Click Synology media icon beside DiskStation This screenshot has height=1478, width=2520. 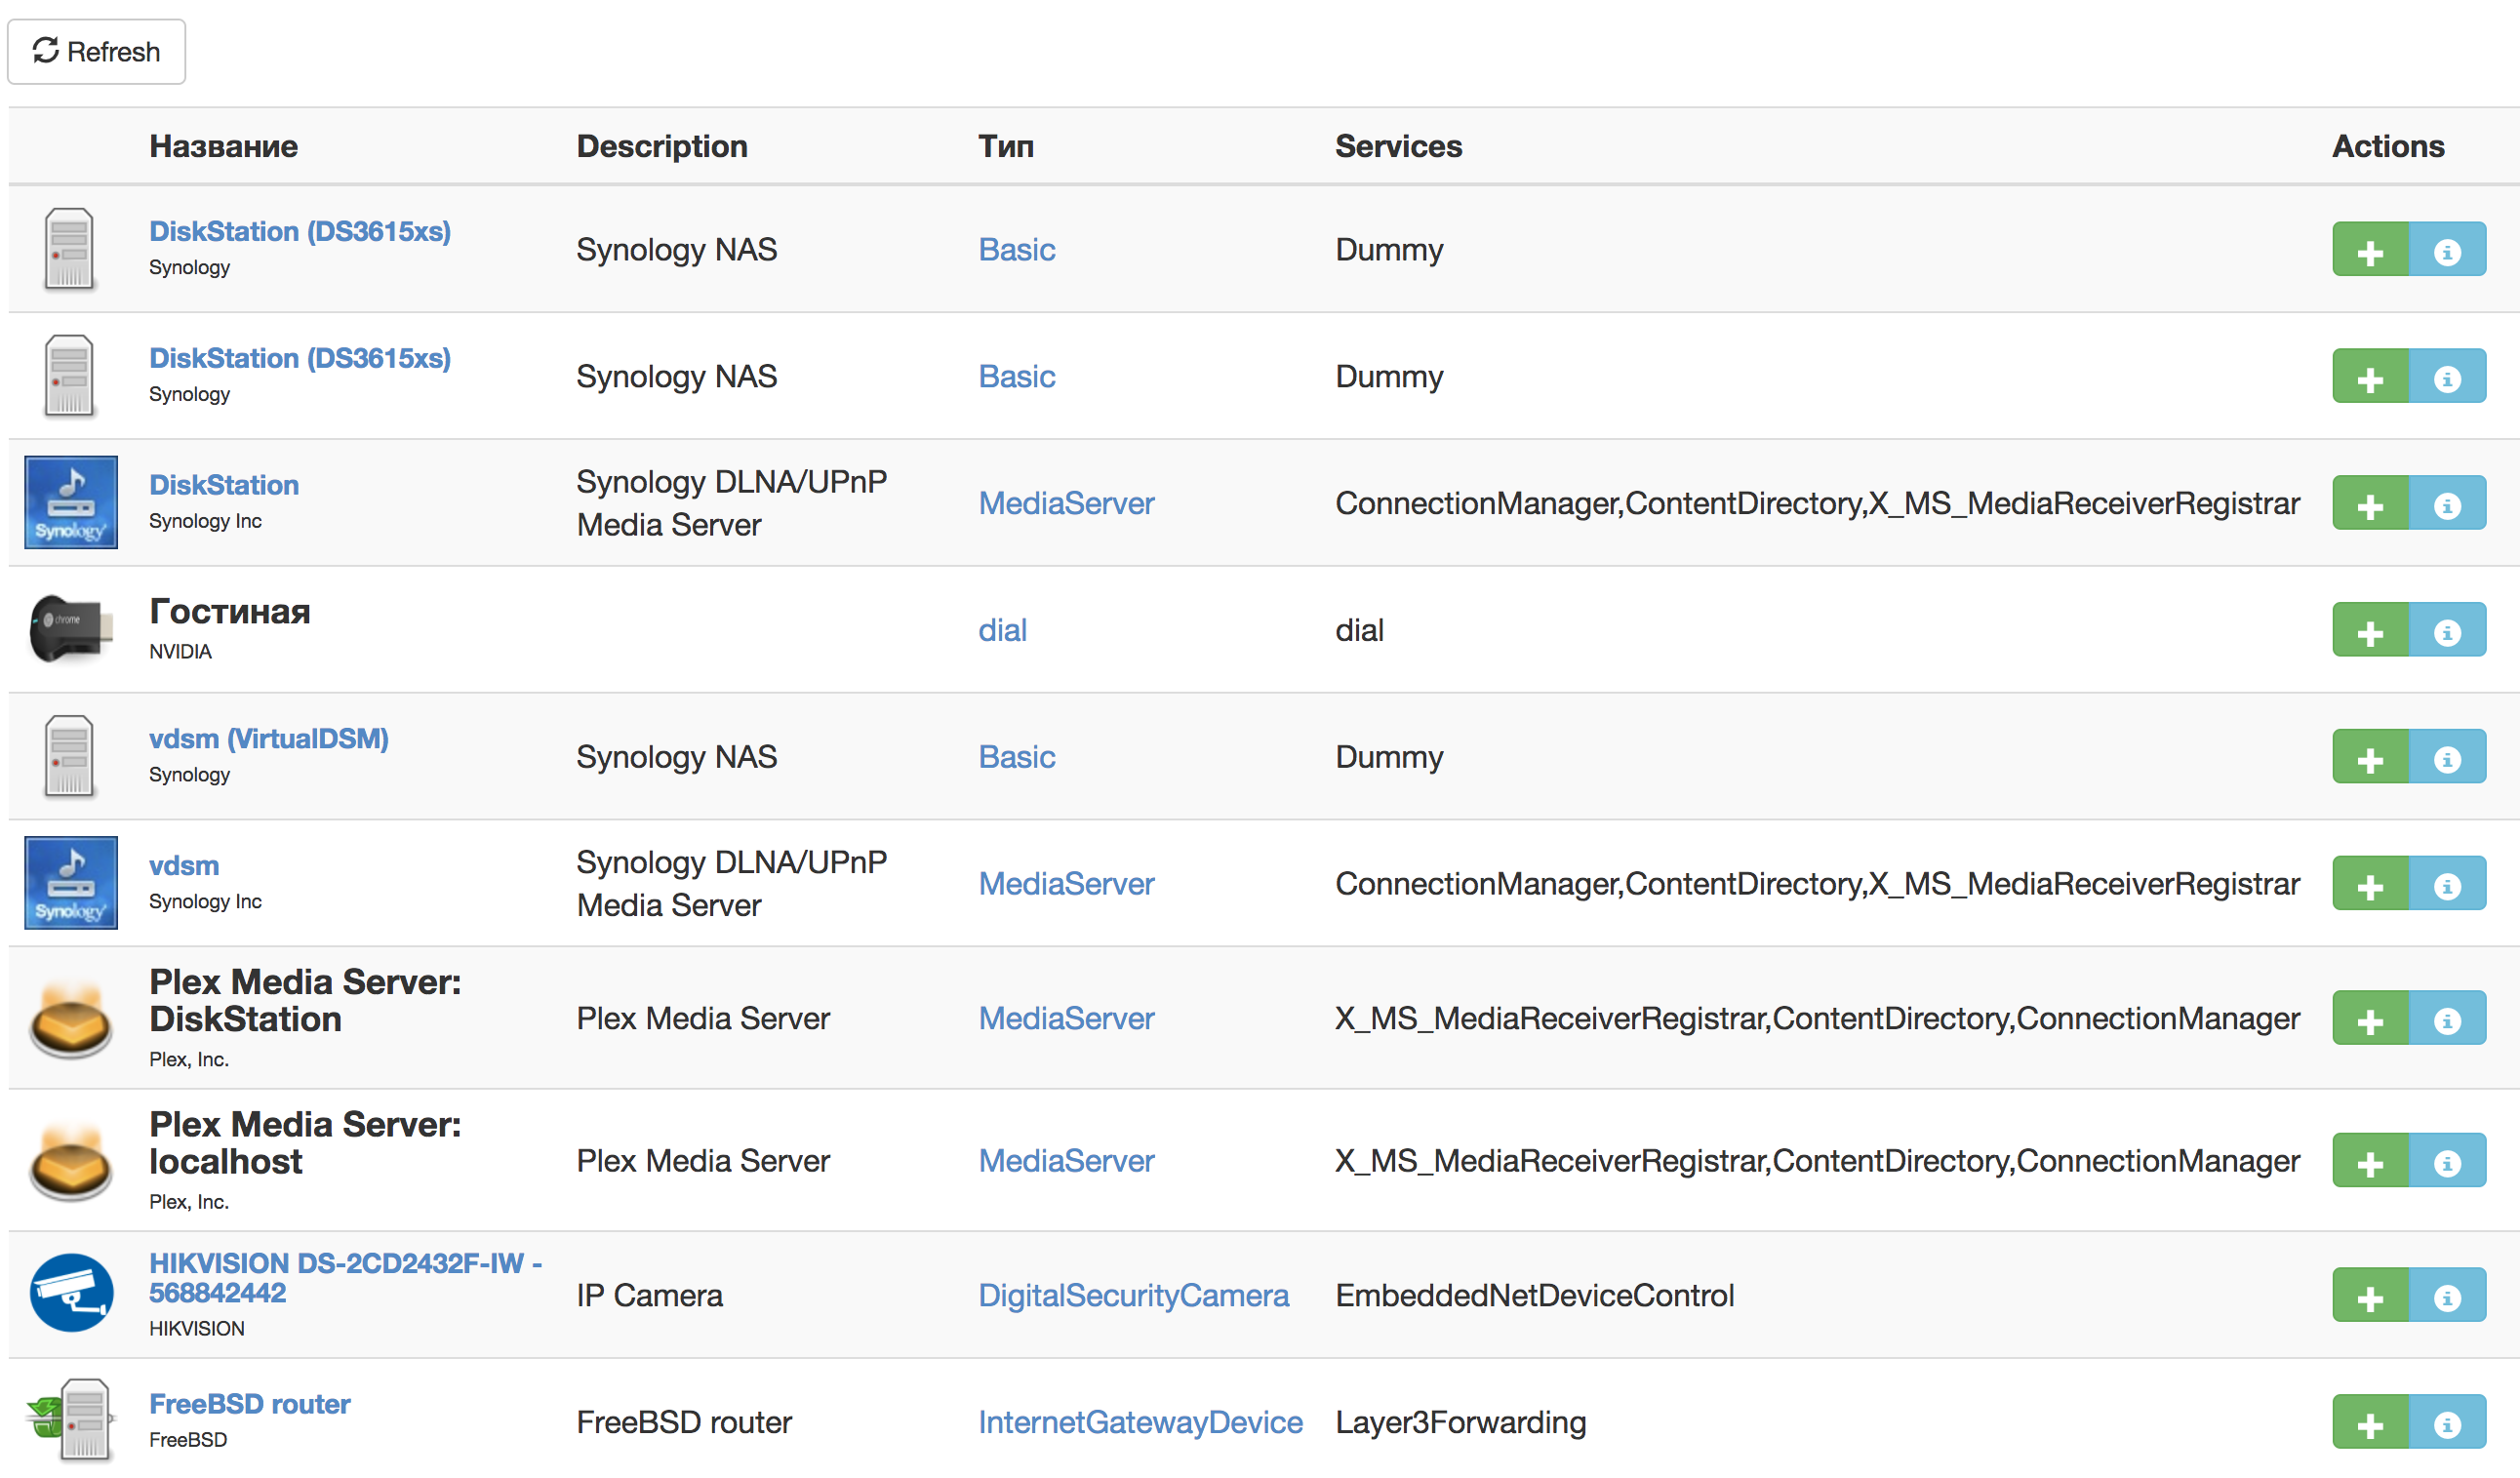pyautogui.click(x=70, y=503)
